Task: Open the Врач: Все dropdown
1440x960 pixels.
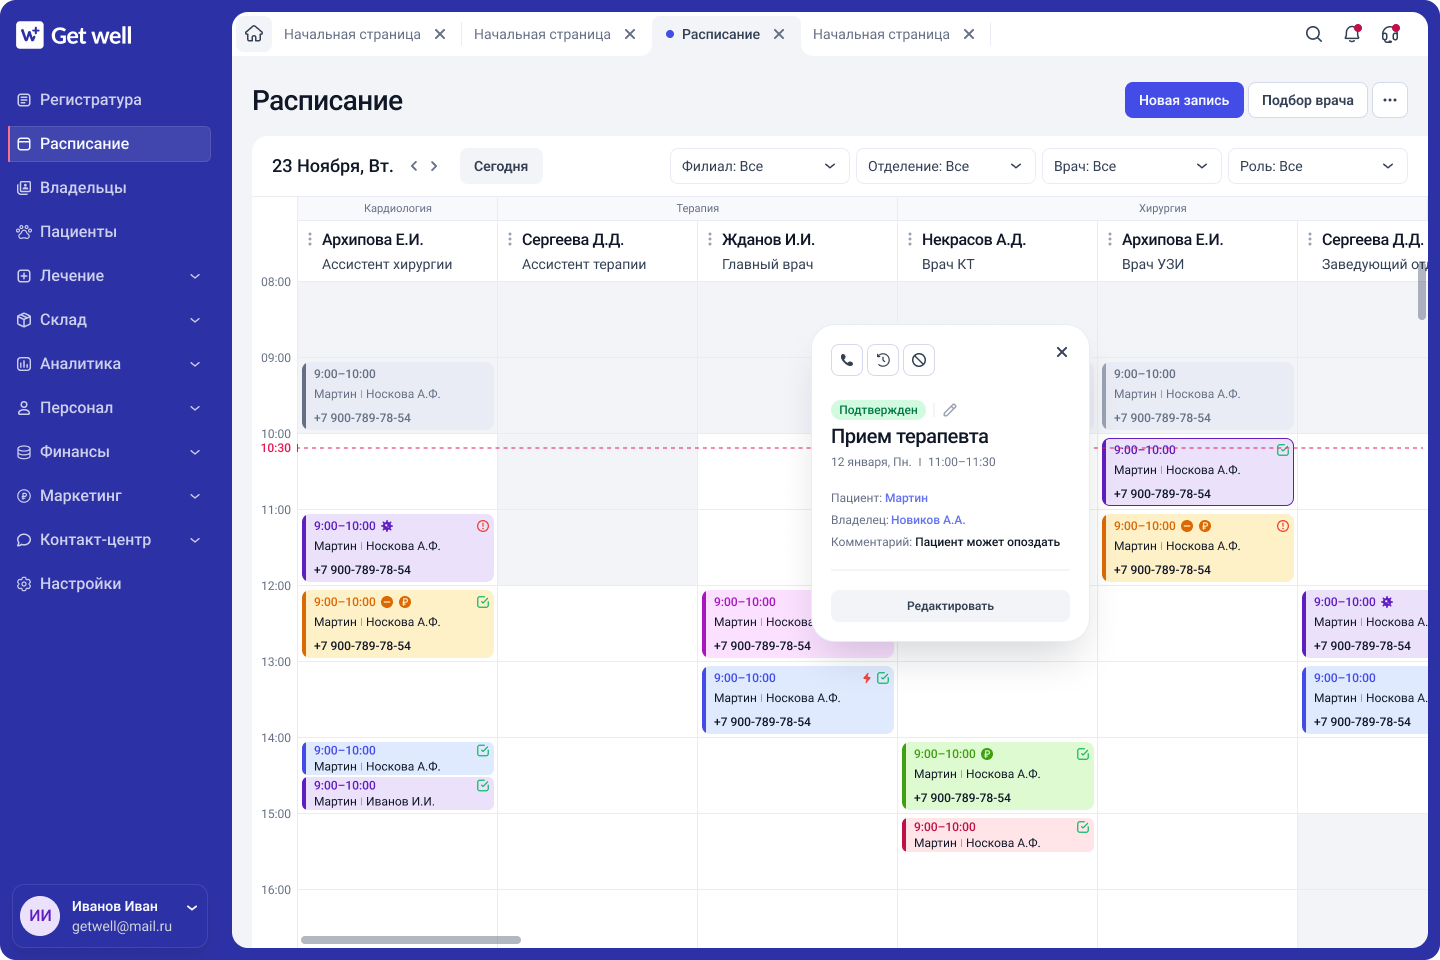Action: [1132, 166]
